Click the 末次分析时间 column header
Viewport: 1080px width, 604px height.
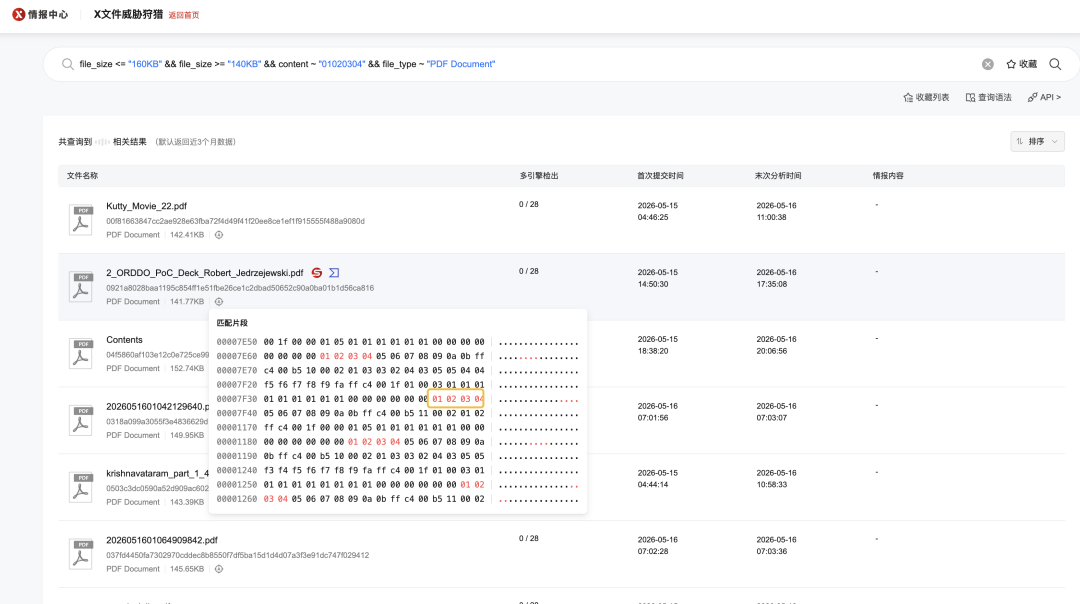(x=778, y=176)
